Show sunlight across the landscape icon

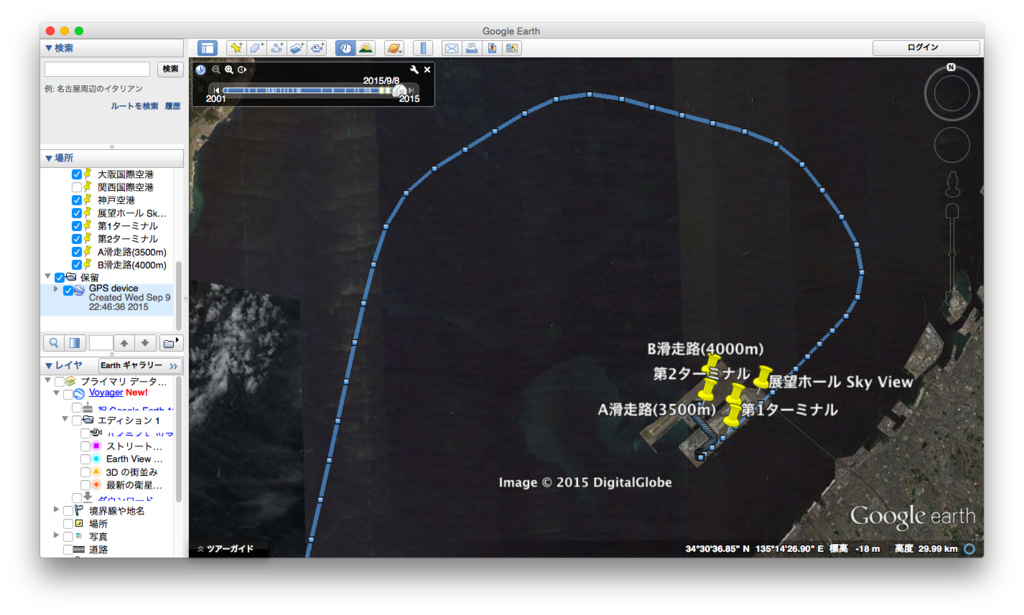point(366,48)
